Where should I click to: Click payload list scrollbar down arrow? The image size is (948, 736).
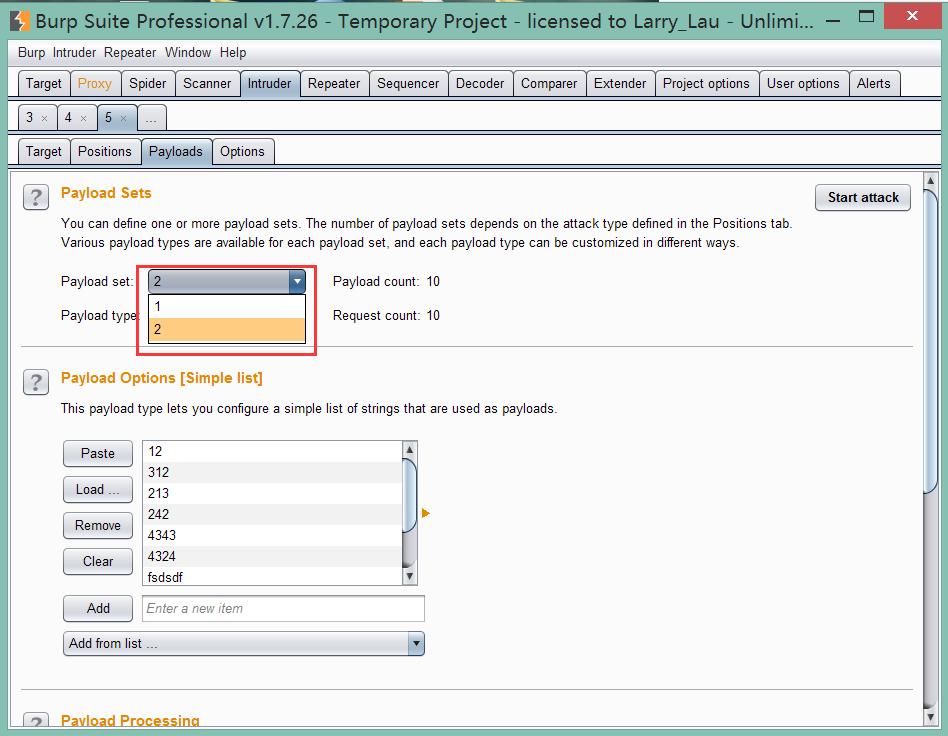tap(409, 576)
